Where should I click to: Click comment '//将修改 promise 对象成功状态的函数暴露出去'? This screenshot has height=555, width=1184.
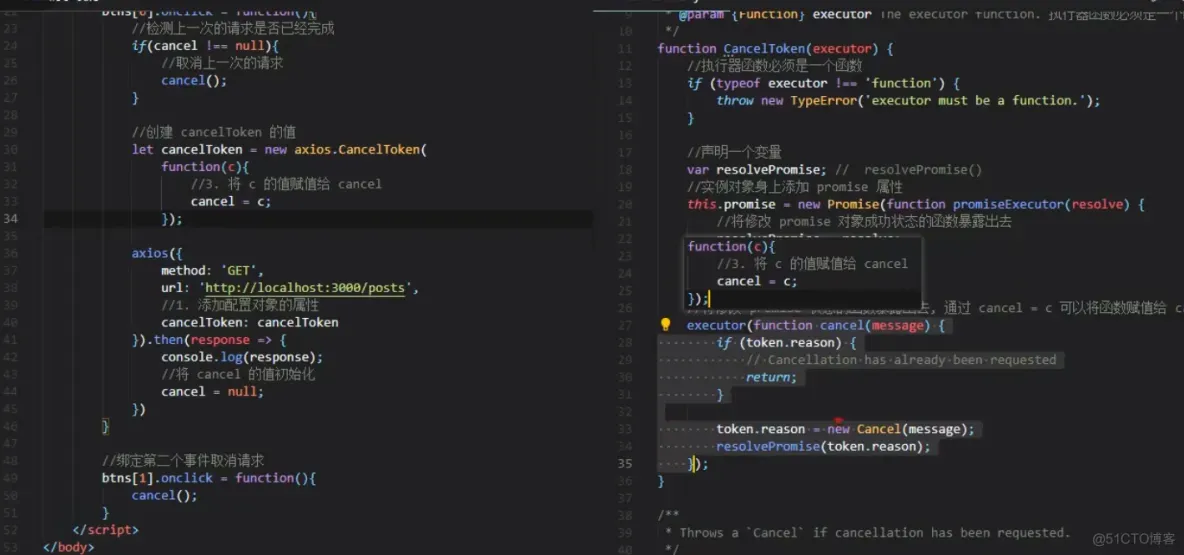point(864,222)
